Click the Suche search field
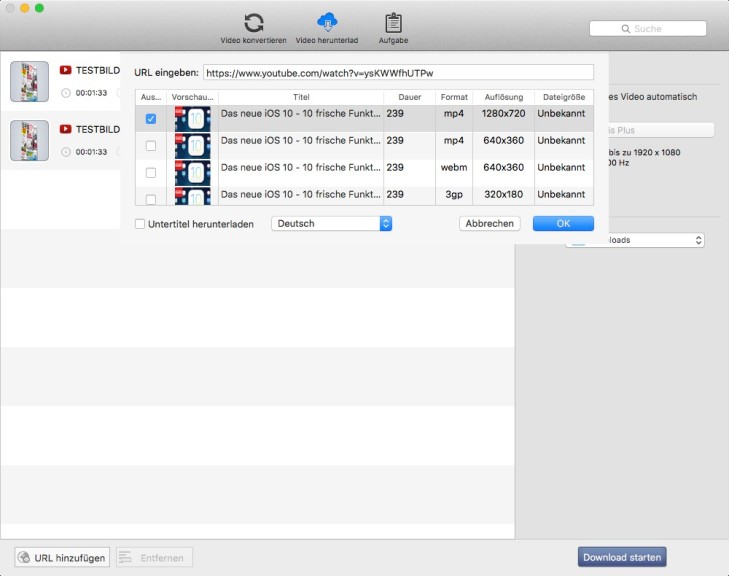This screenshot has width=729, height=576. pos(648,29)
